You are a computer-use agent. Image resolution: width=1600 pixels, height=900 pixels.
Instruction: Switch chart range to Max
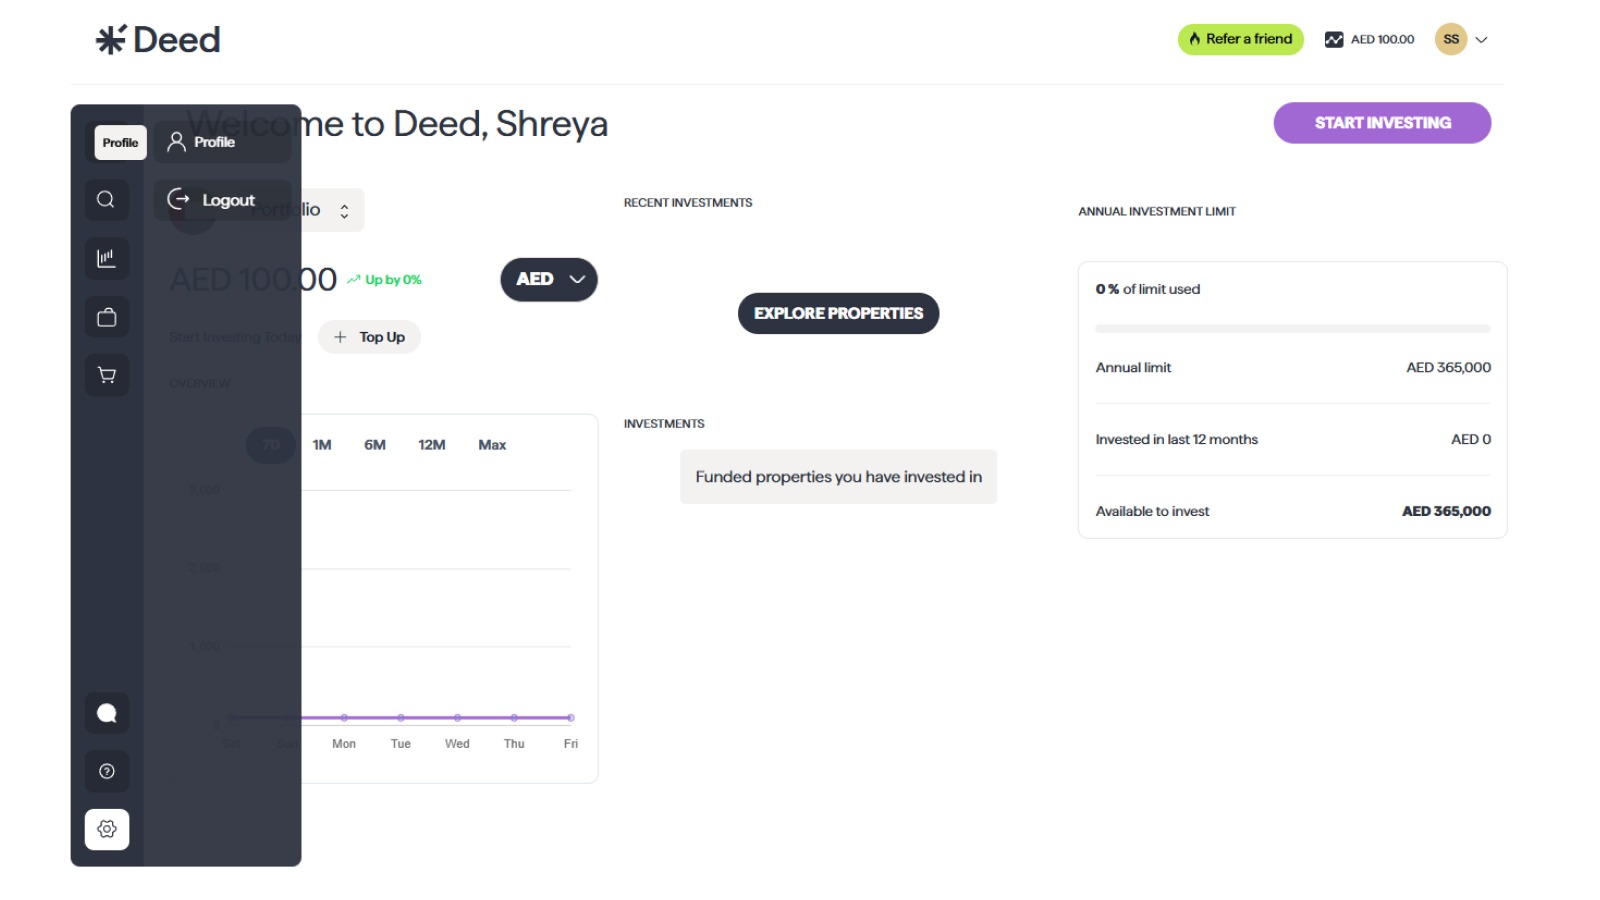tap(492, 445)
